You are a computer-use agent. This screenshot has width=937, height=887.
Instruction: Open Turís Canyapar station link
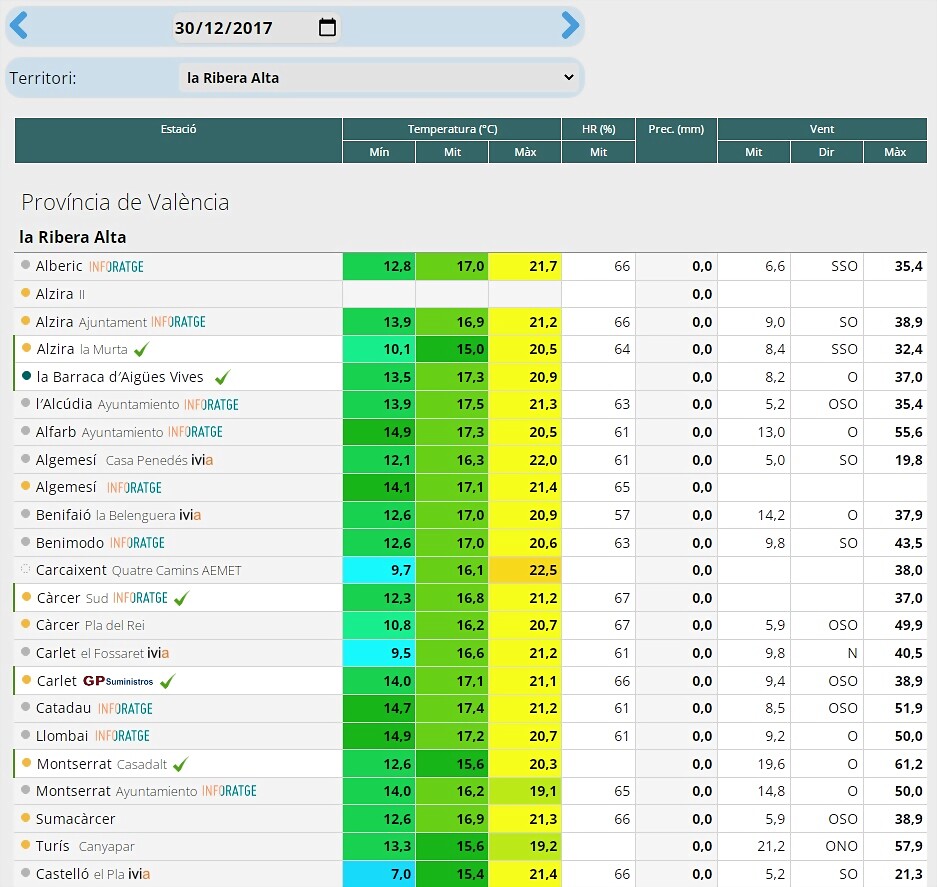point(85,846)
